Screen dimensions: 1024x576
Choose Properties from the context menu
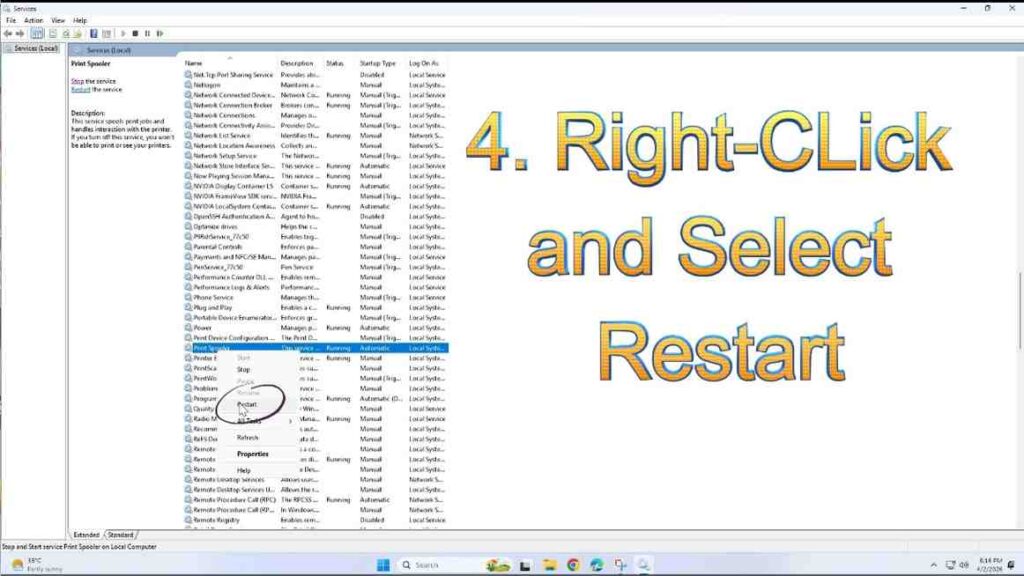(x=252, y=454)
